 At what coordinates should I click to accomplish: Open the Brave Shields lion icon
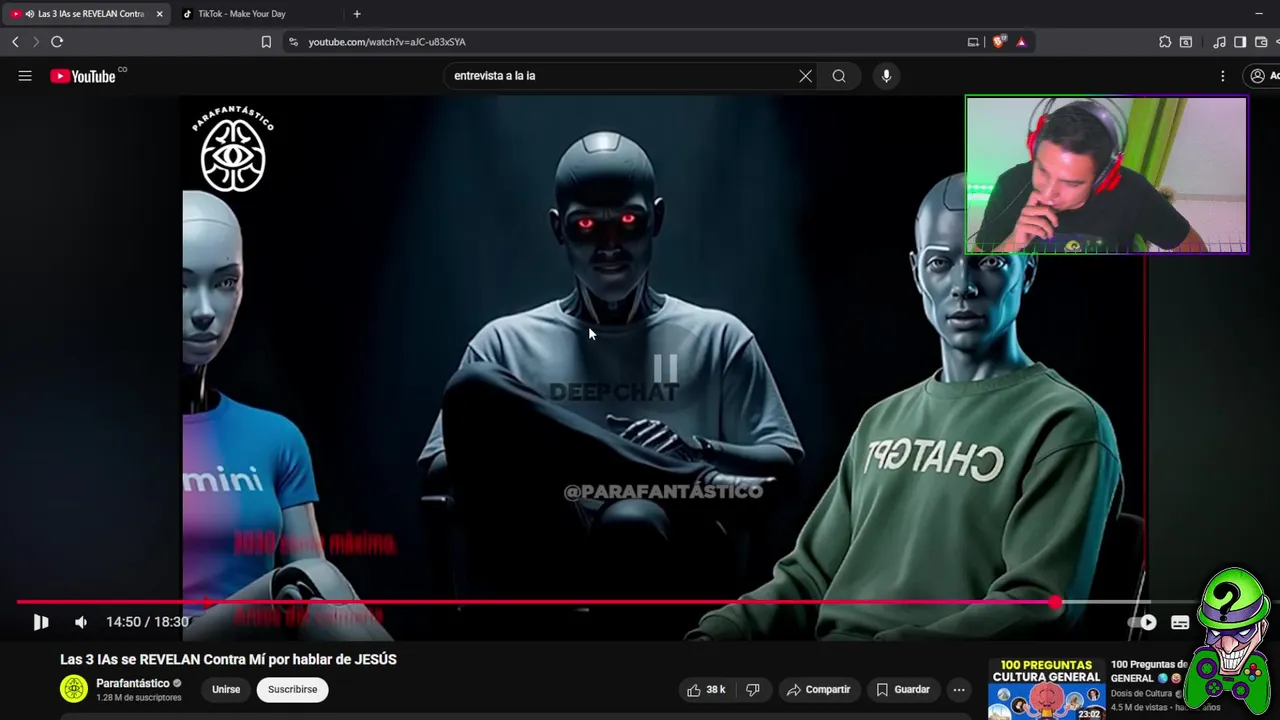pos(998,42)
